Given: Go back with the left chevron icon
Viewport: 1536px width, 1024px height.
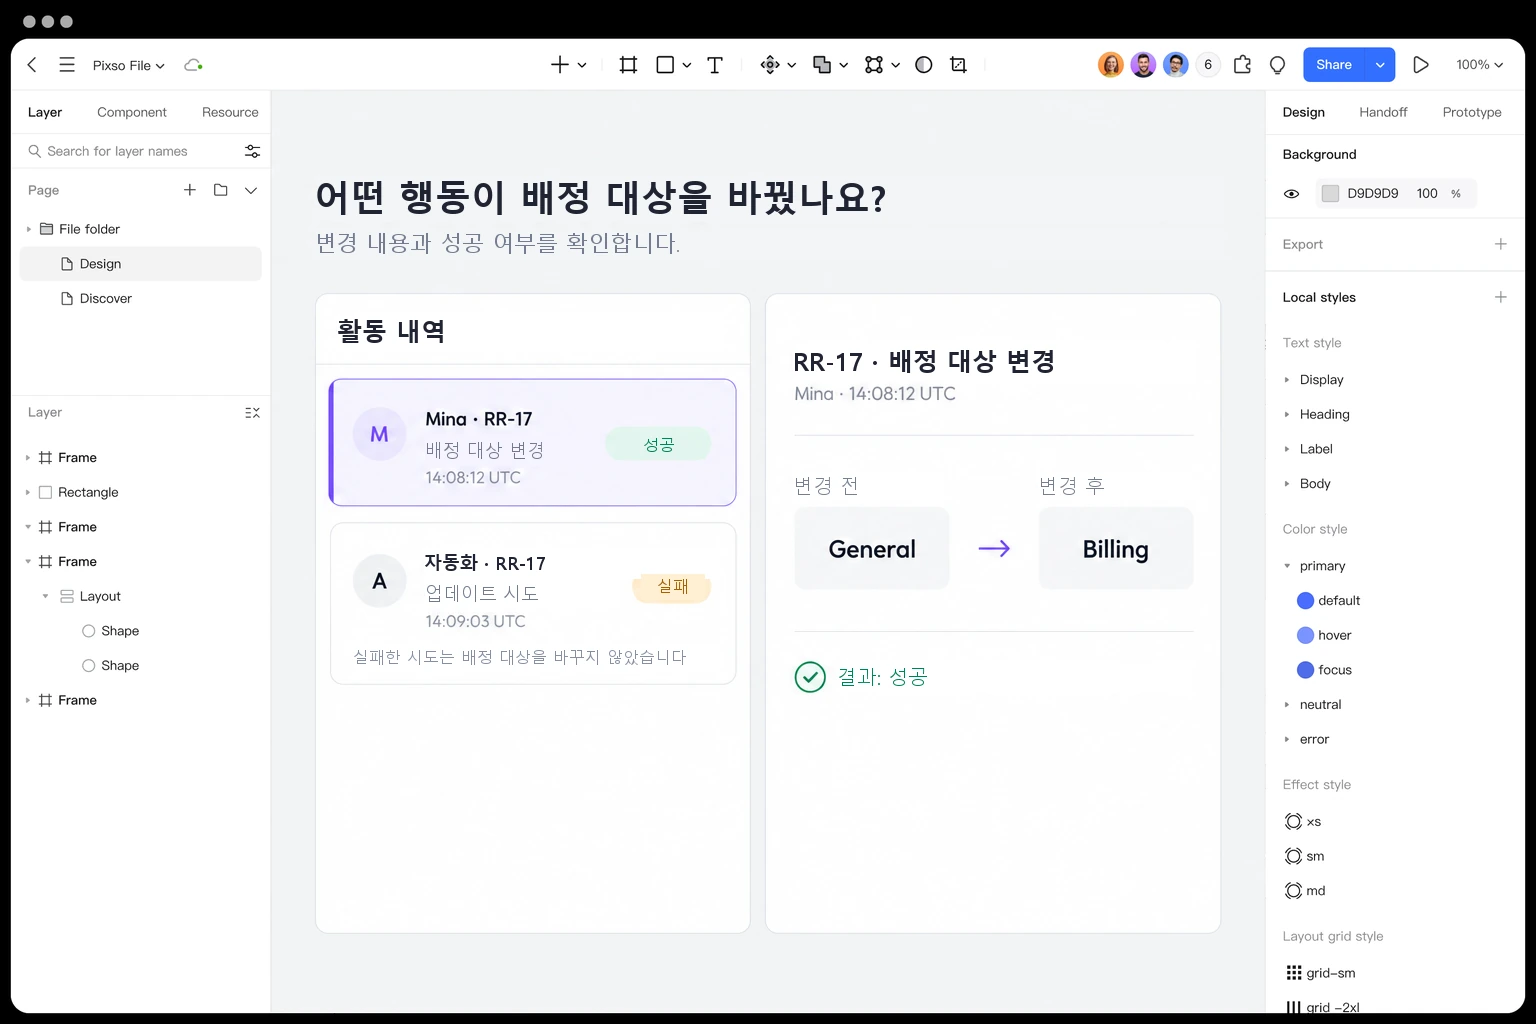Looking at the screenshot, I should (x=32, y=65).
